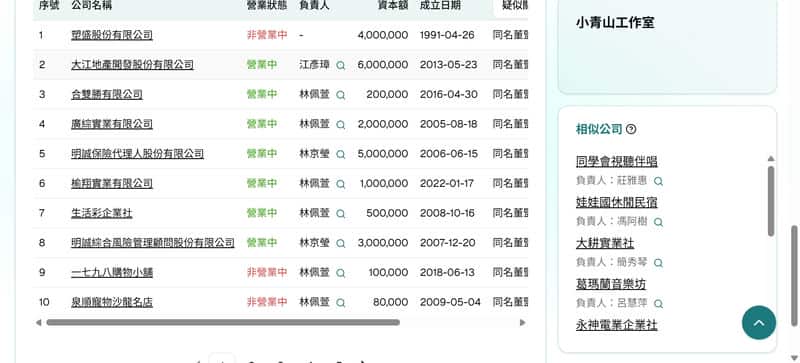The image size is (800, 363).
Task: Click similar companies list scrollbar thumb
Action: pos(770,201)
